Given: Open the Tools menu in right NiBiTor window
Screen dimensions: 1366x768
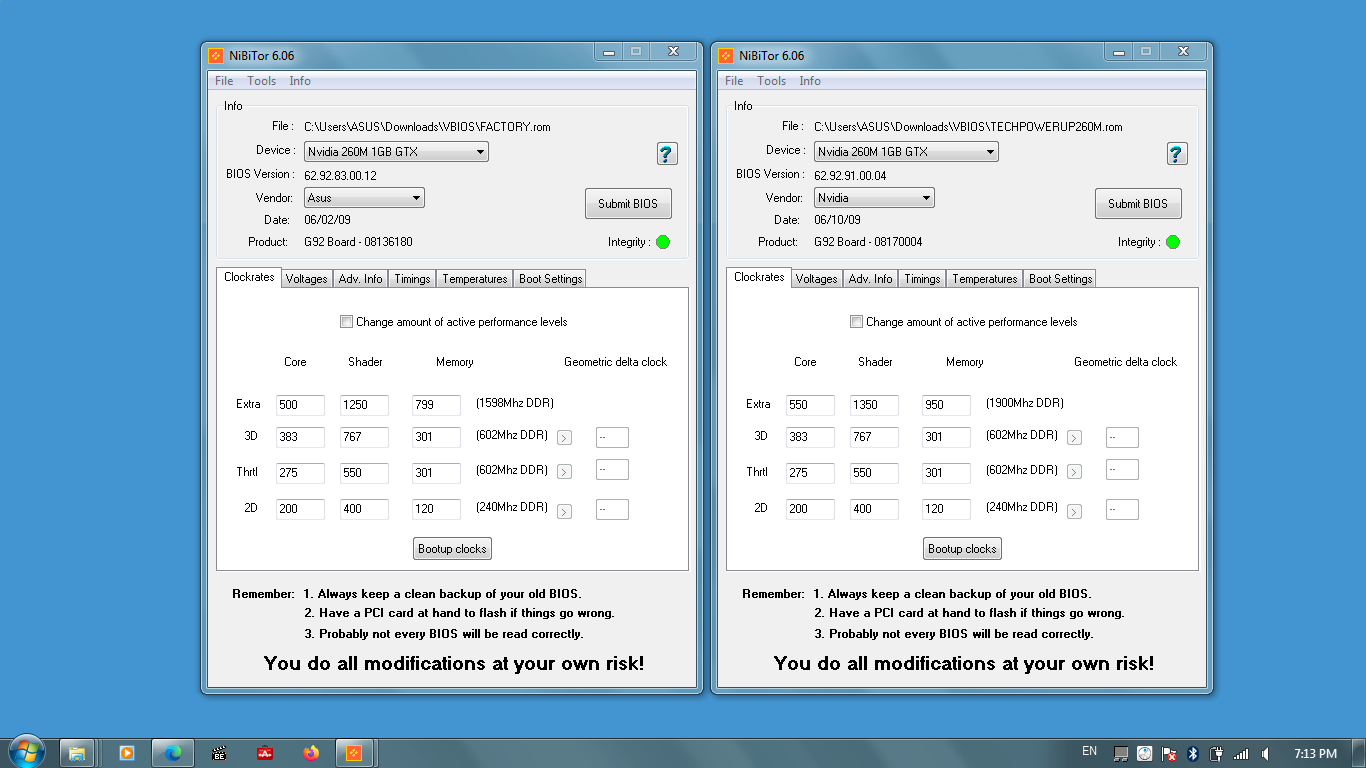Looking at the screenshot, I should coord(771,81).
